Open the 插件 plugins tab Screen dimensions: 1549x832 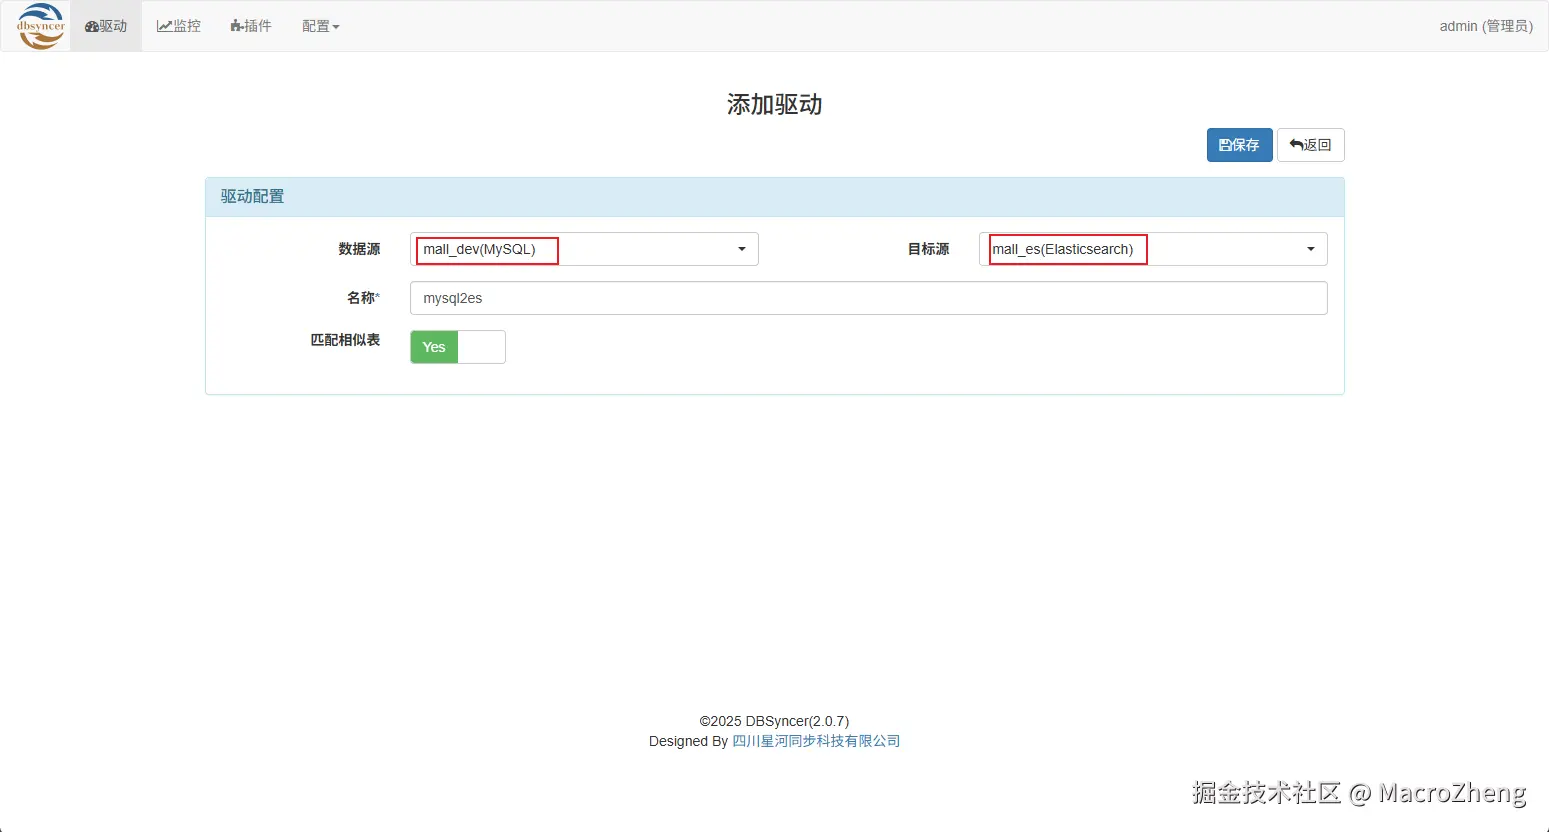point(251,26)
